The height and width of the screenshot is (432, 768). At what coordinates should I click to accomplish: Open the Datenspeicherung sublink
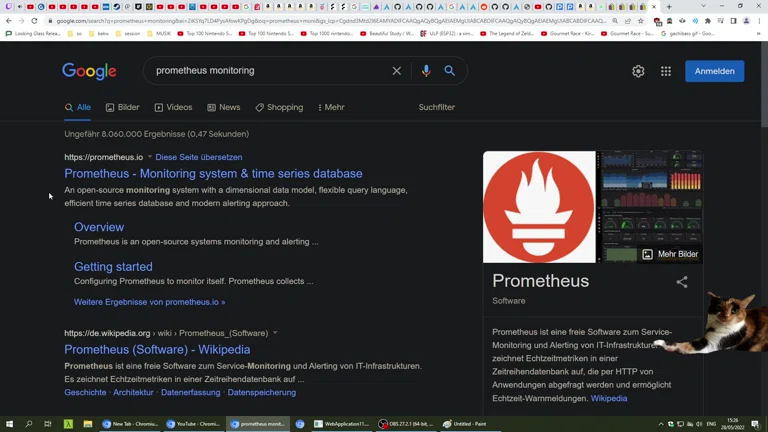[262, 392]
